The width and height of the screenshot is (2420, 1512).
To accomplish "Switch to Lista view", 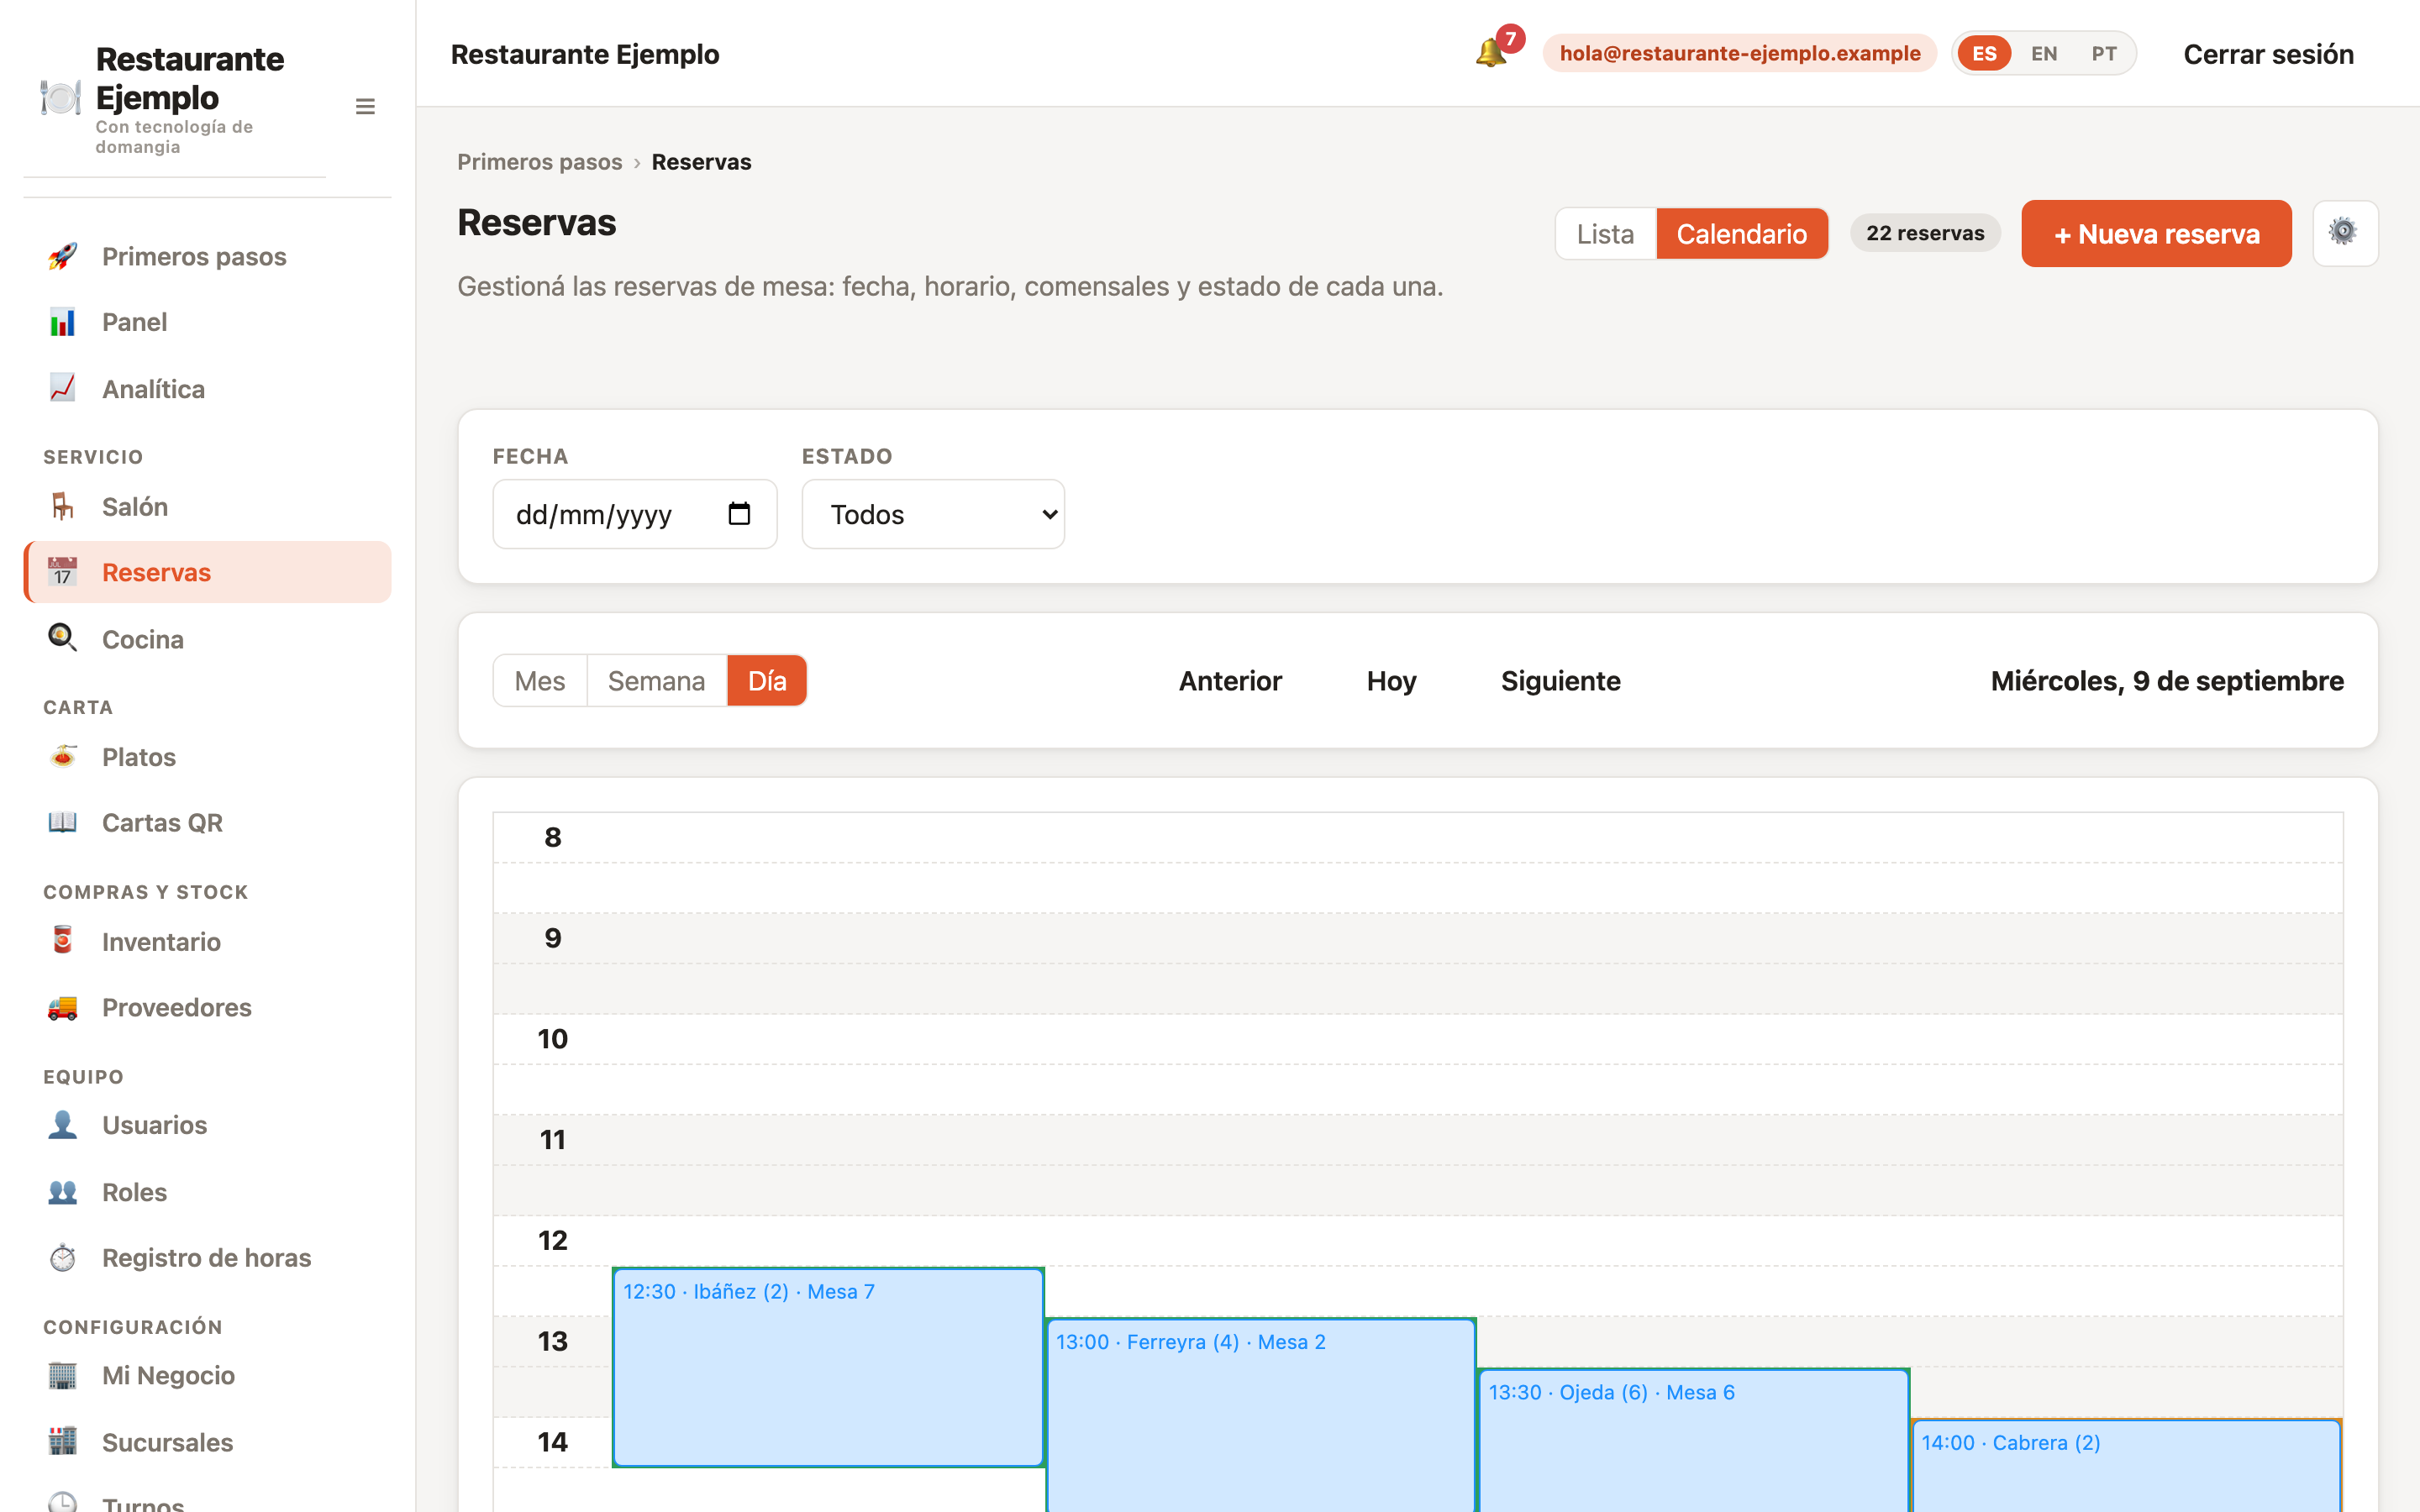I will pyautogui.click(x=1605, y=233).
